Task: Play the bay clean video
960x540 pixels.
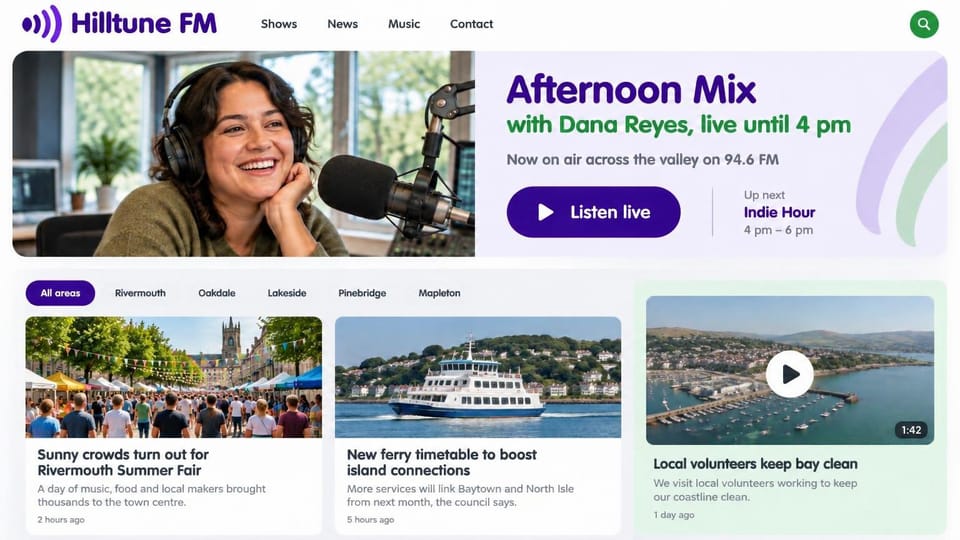Action: 789,373
